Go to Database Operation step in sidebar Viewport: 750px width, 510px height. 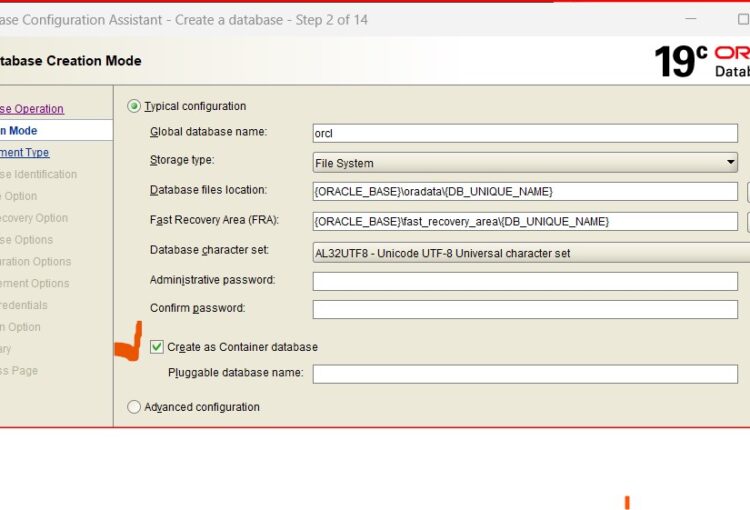[32, 109]
